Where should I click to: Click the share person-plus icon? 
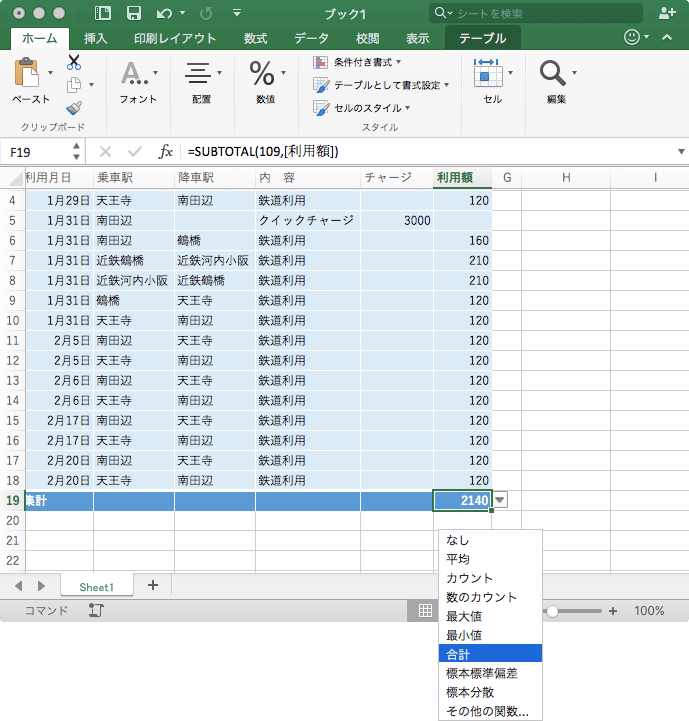coord(666,13)
